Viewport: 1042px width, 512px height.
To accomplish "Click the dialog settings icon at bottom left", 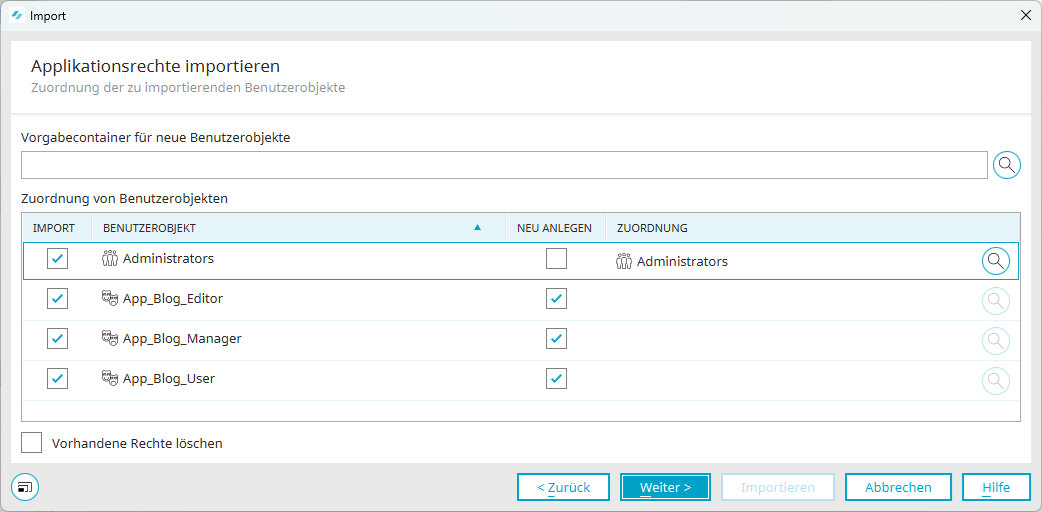I will [x=25, y=487].
